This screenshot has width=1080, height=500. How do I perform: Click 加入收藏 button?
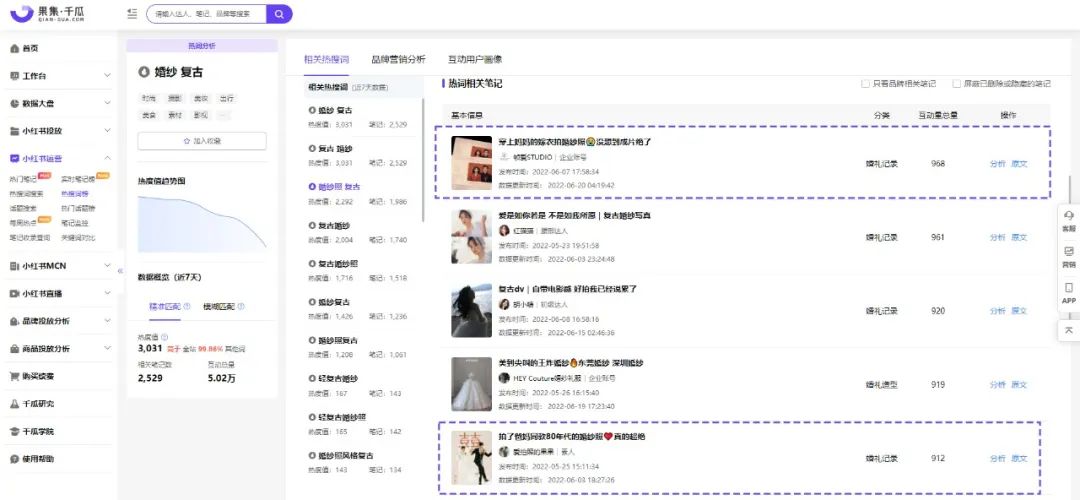tap(202, 141)
